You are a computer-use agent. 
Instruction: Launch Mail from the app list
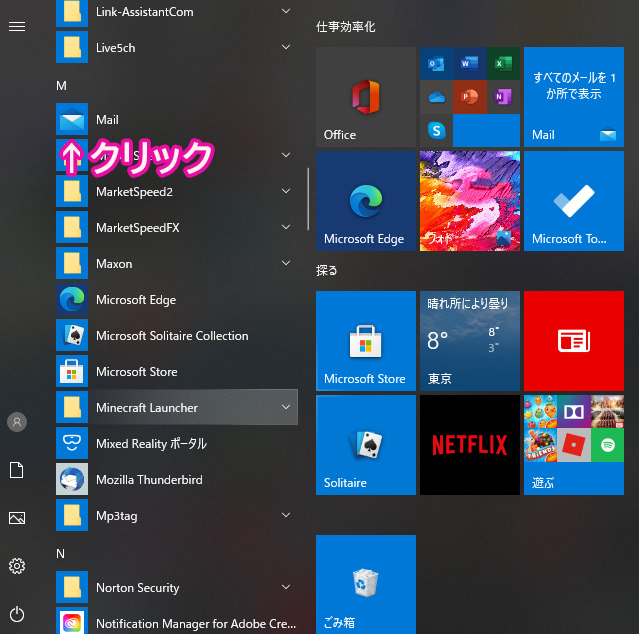tap(177, 119)
